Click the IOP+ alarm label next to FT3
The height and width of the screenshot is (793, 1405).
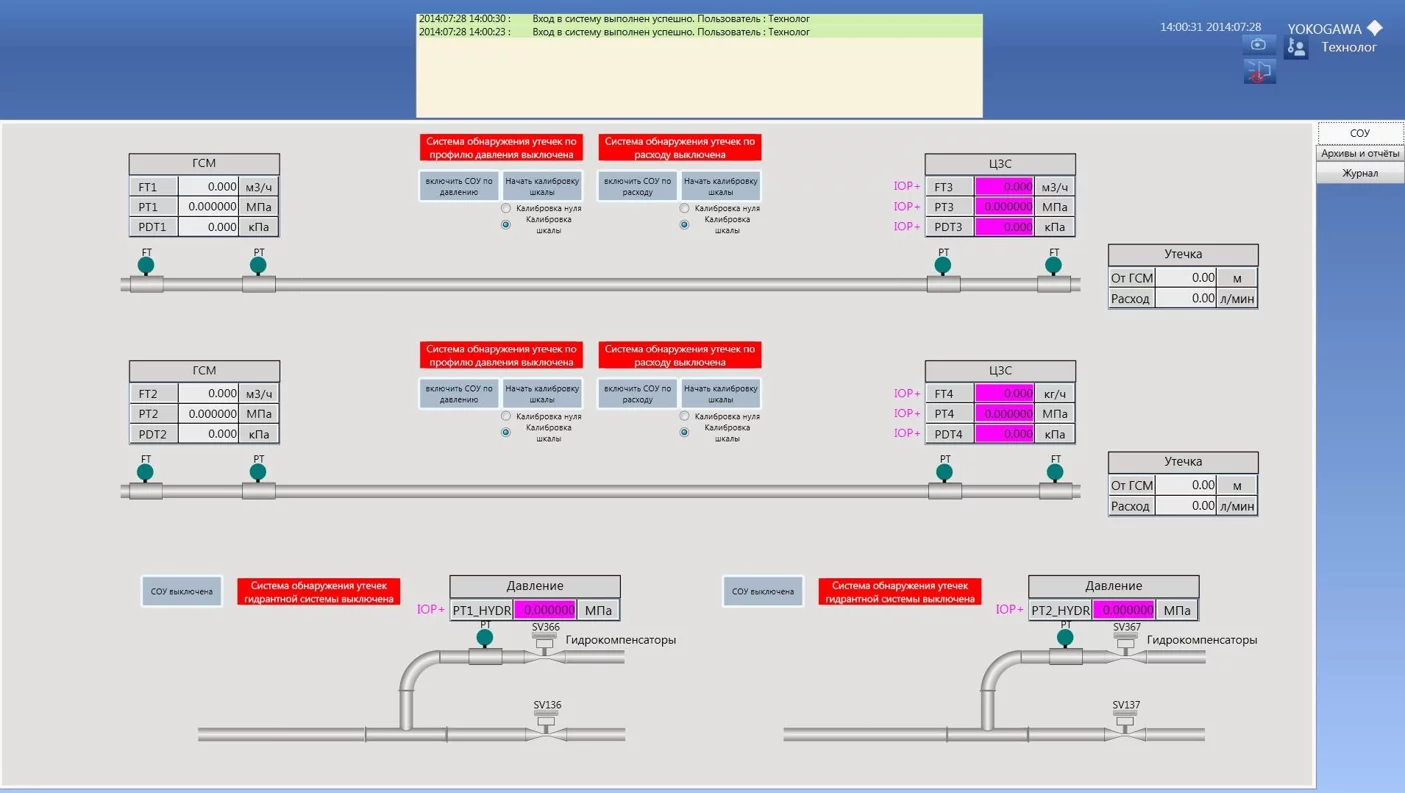point(907,186)
